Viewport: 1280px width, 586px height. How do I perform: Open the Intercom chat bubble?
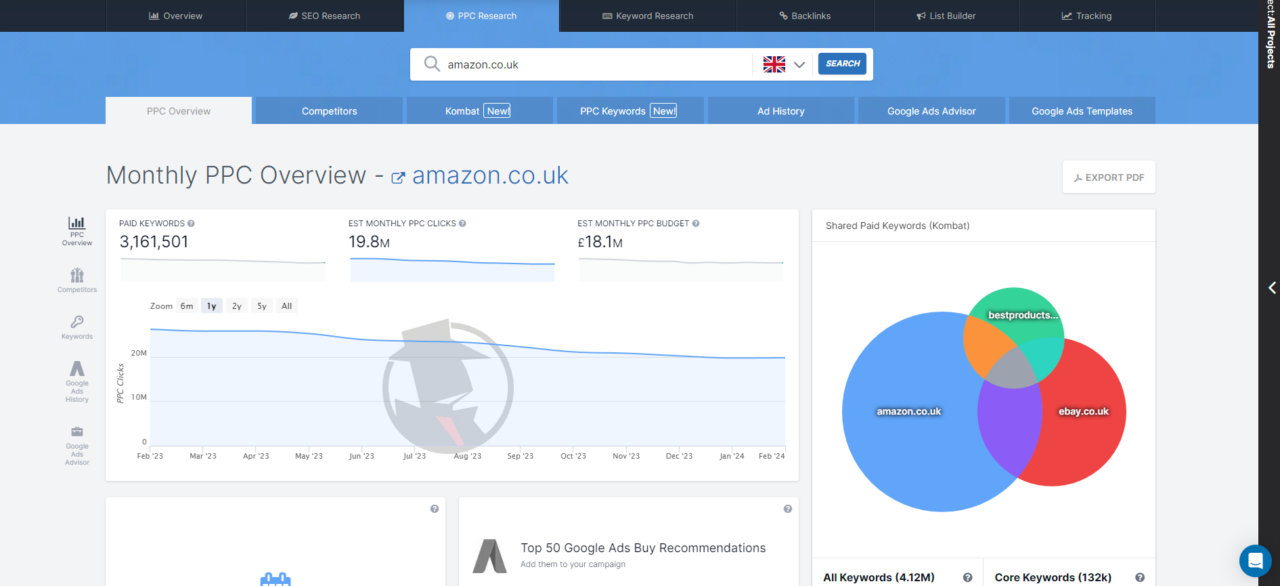coord(1255,561)
